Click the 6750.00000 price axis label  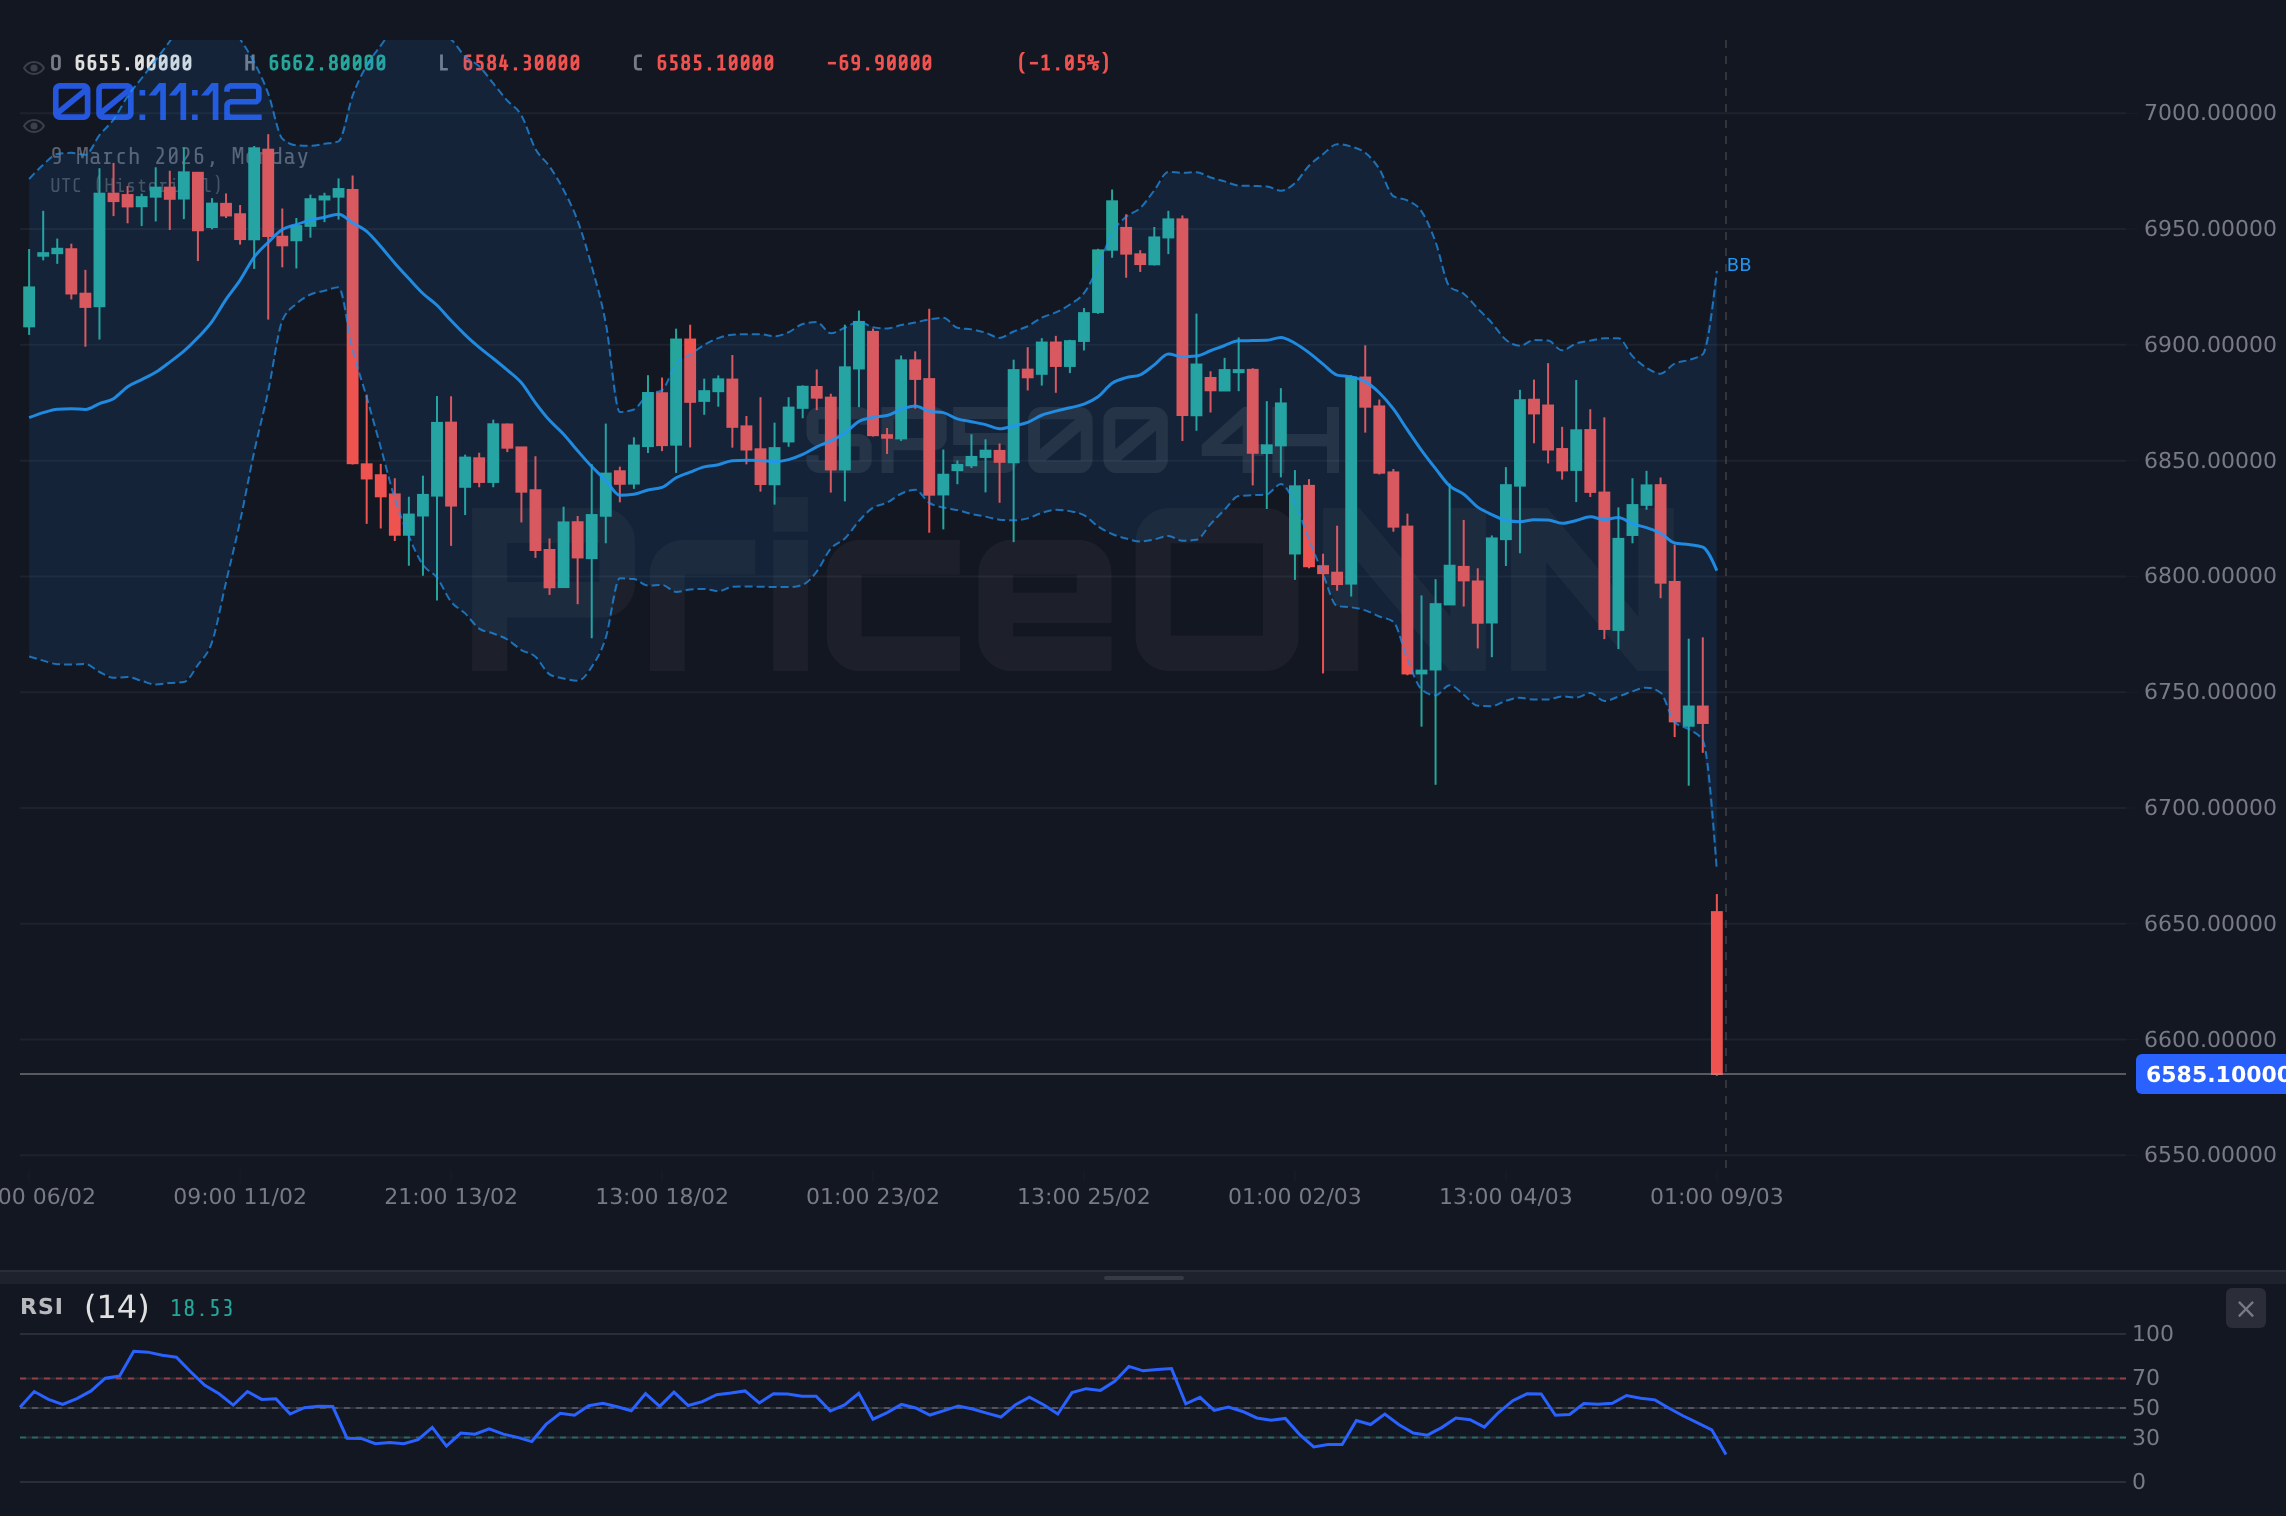pos(2210,691)
